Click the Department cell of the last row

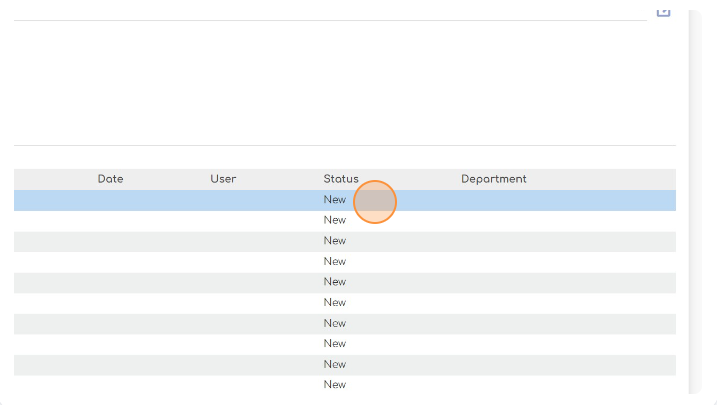[493, 385]
